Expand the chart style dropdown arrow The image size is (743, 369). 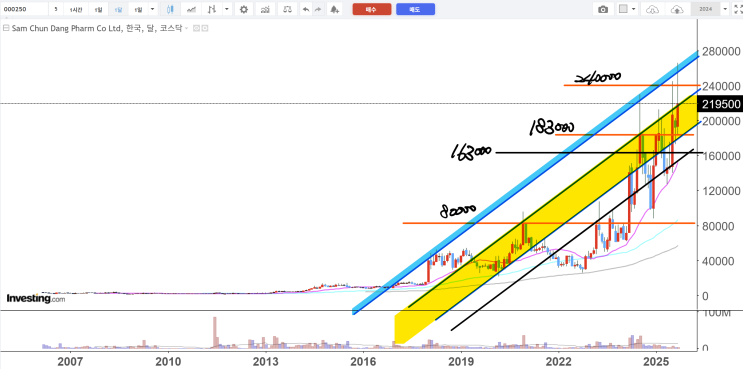(x=227, y=9)
